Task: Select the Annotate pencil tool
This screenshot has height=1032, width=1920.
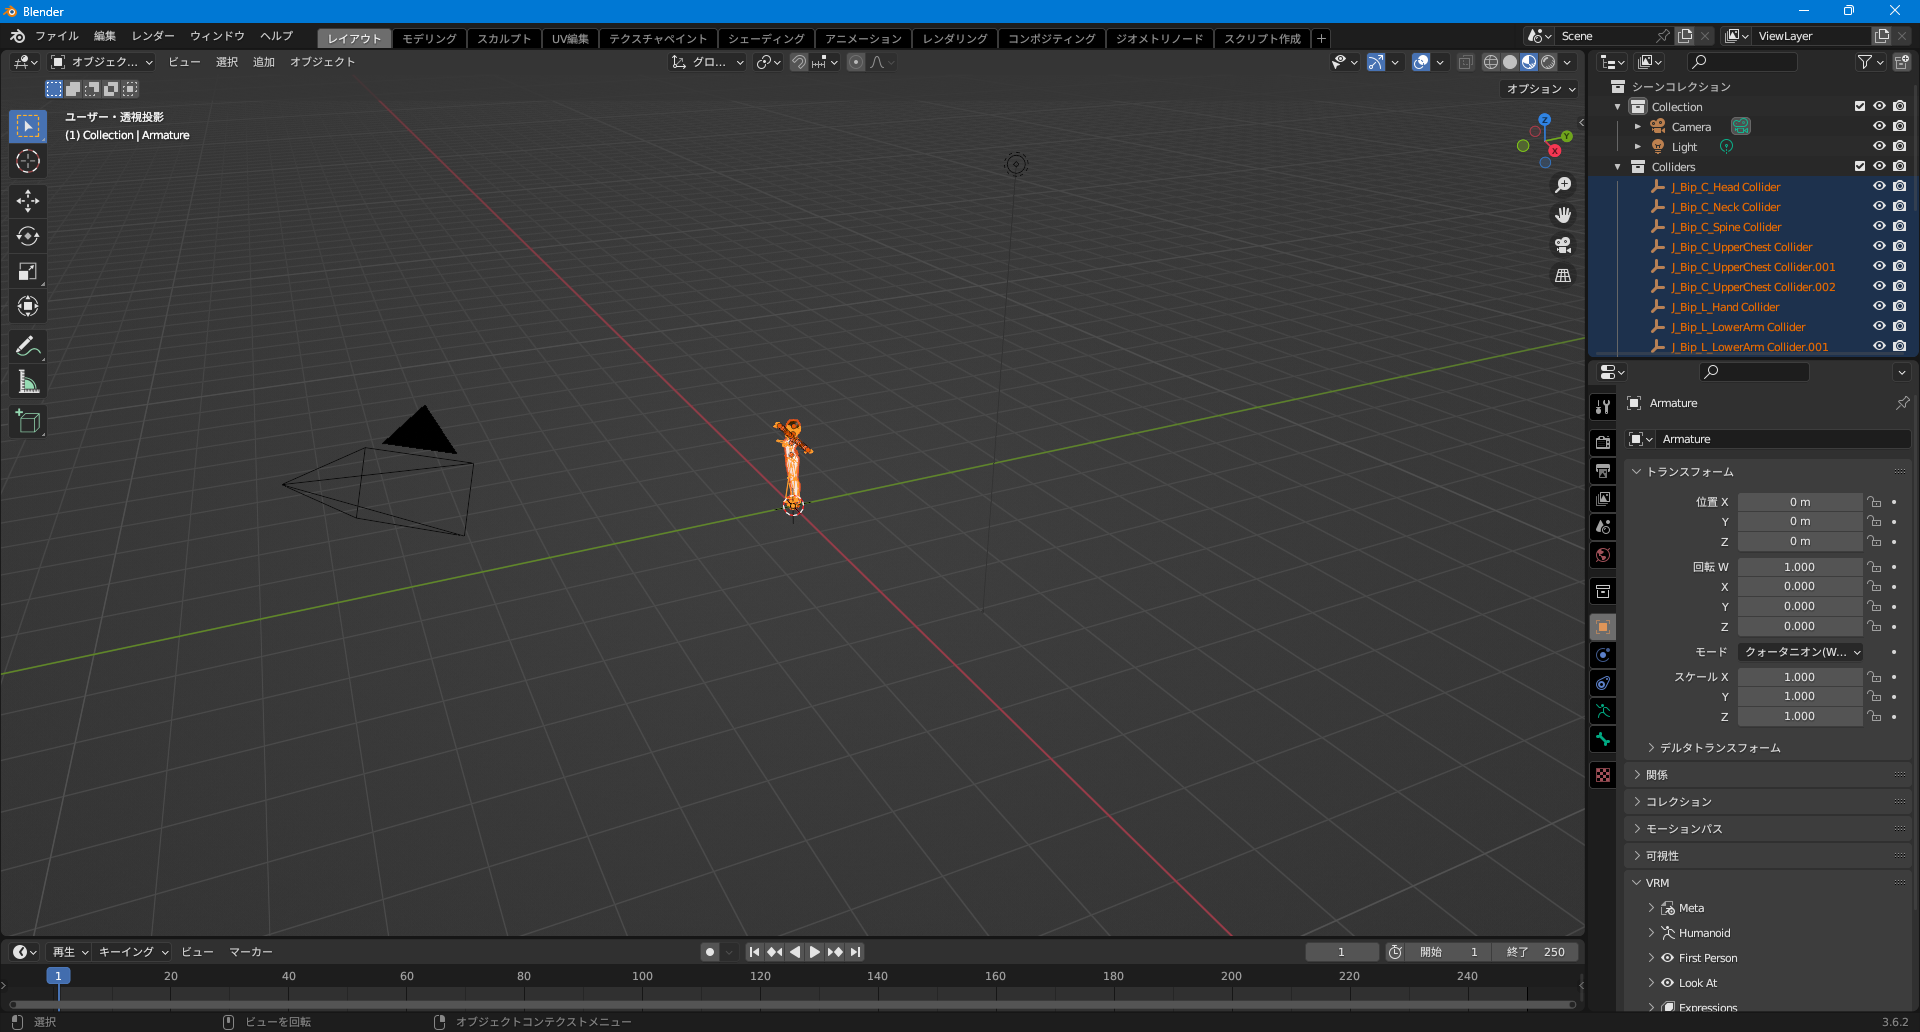Action: [28, 347]
